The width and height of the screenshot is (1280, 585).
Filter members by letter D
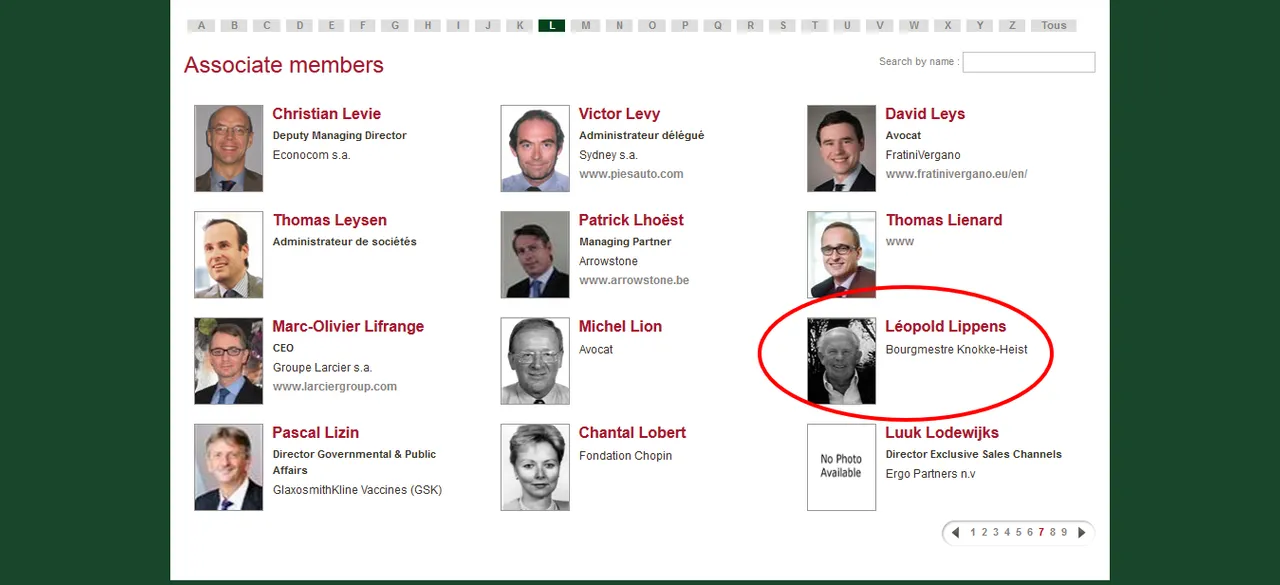click(x=299, y=26)
